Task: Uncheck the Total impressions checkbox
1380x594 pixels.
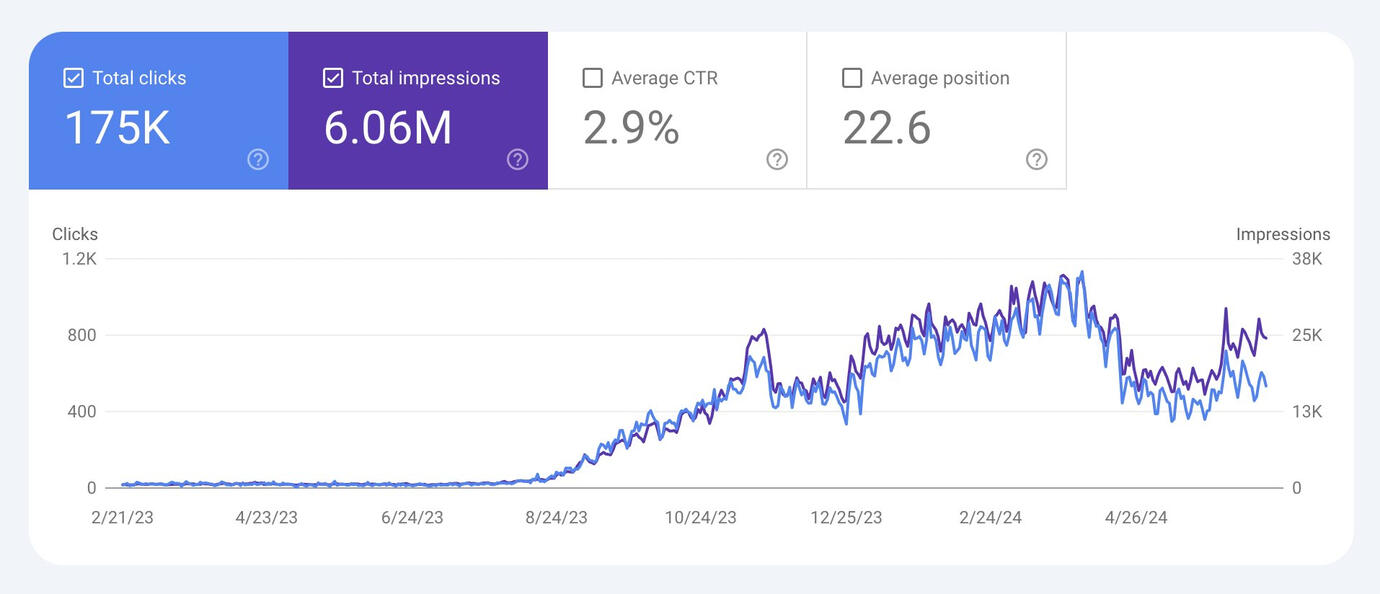Action: coord(333,78)
